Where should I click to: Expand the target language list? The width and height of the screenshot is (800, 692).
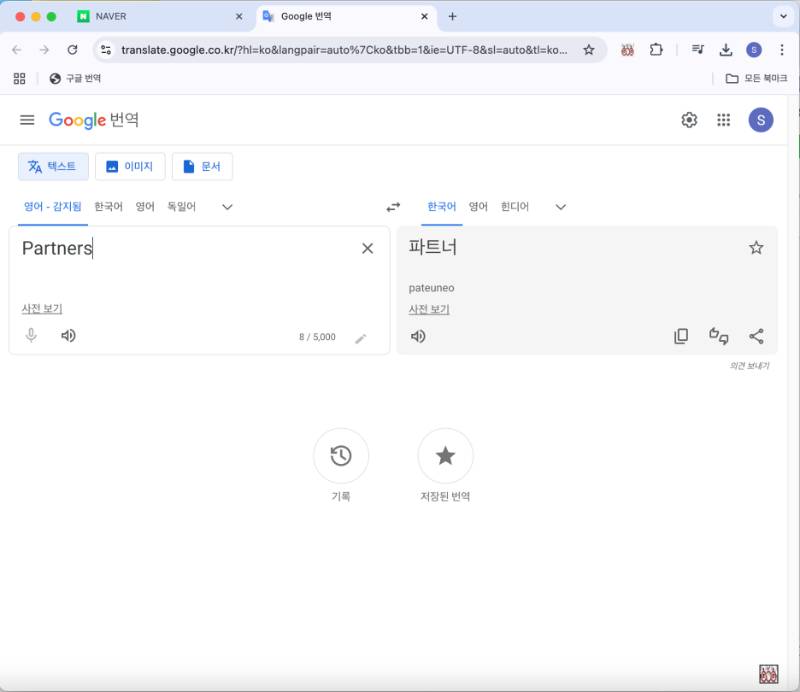560,207
